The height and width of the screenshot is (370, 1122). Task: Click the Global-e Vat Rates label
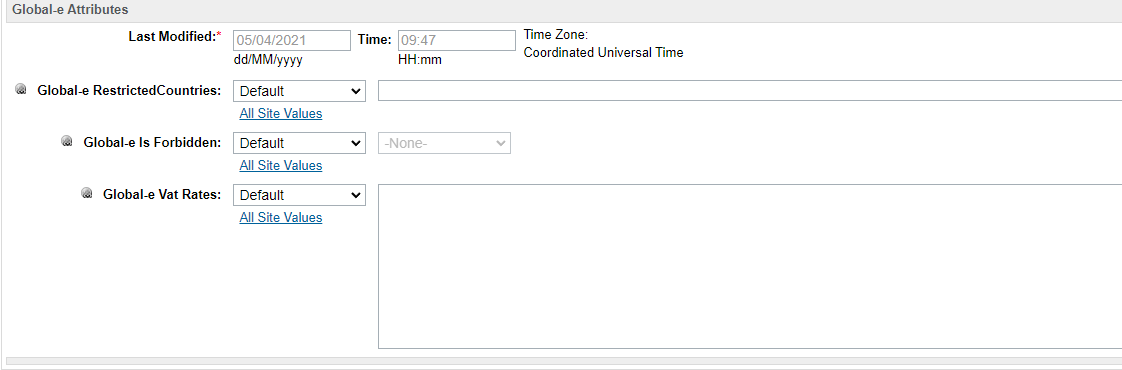[x=162, y=194]
